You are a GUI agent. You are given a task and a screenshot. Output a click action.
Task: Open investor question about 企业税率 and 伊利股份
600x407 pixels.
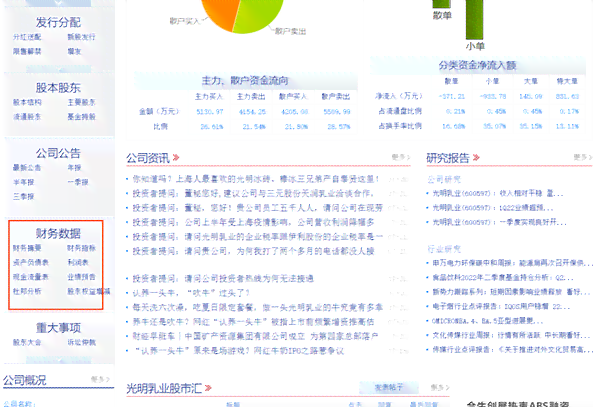point(258,237)
